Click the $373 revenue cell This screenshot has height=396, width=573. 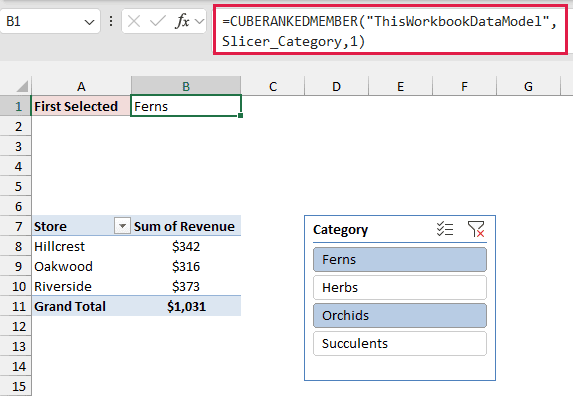[186, 286]
